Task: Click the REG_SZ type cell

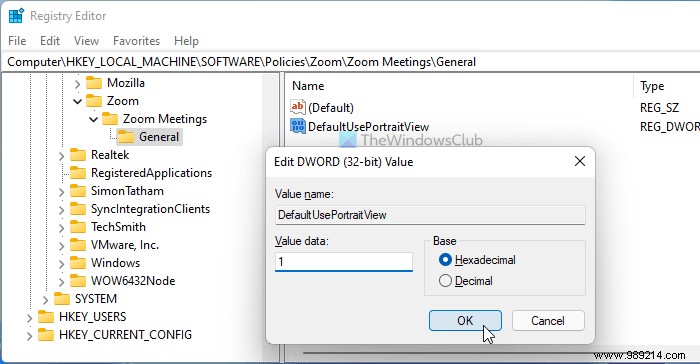Action: click(659, 108)
